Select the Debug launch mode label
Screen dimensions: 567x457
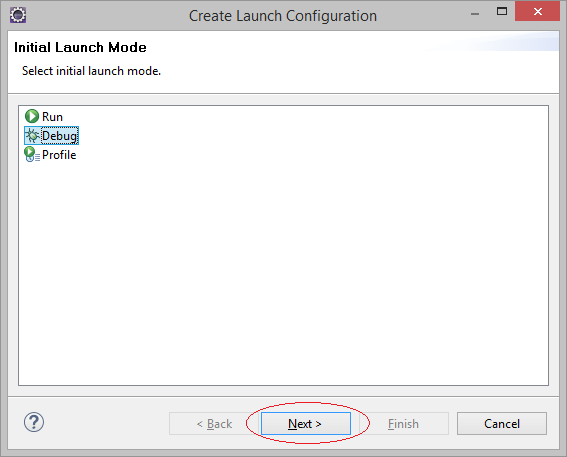pyautogui.click(x=60, y=136)
